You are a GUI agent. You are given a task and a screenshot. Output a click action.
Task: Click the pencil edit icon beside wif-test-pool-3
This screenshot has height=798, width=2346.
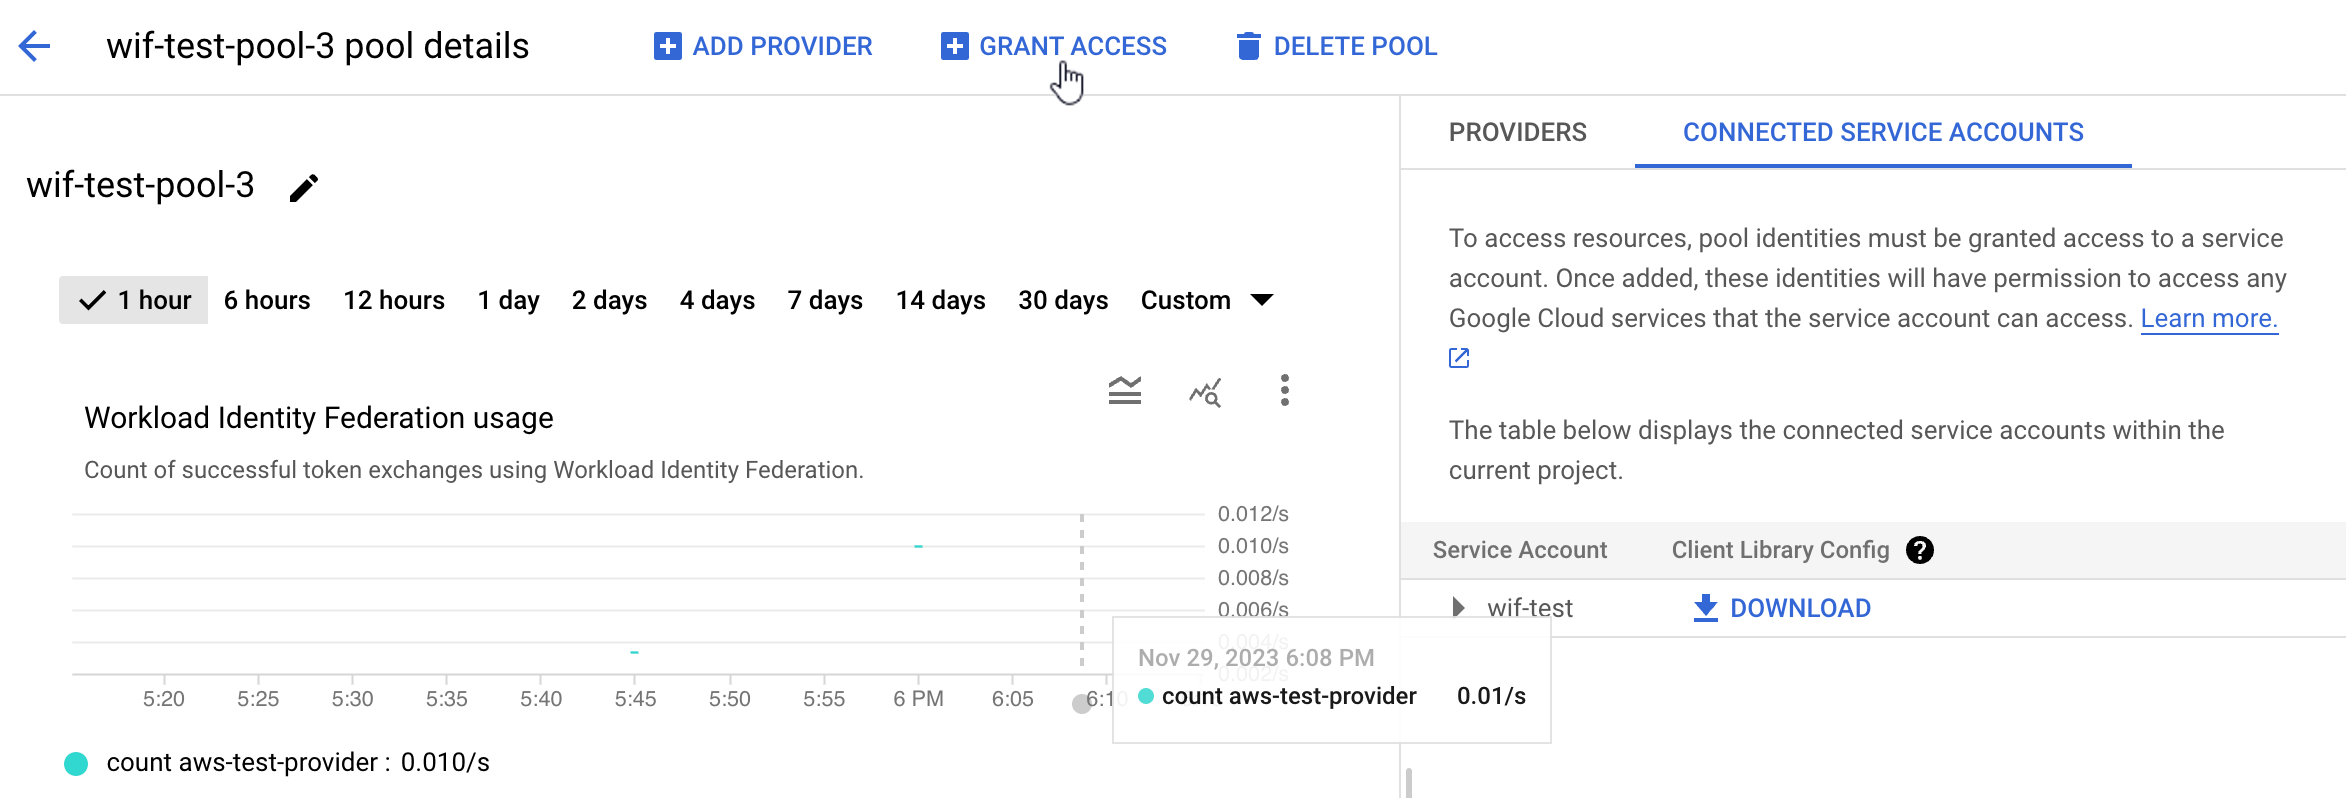click(304, 188)
